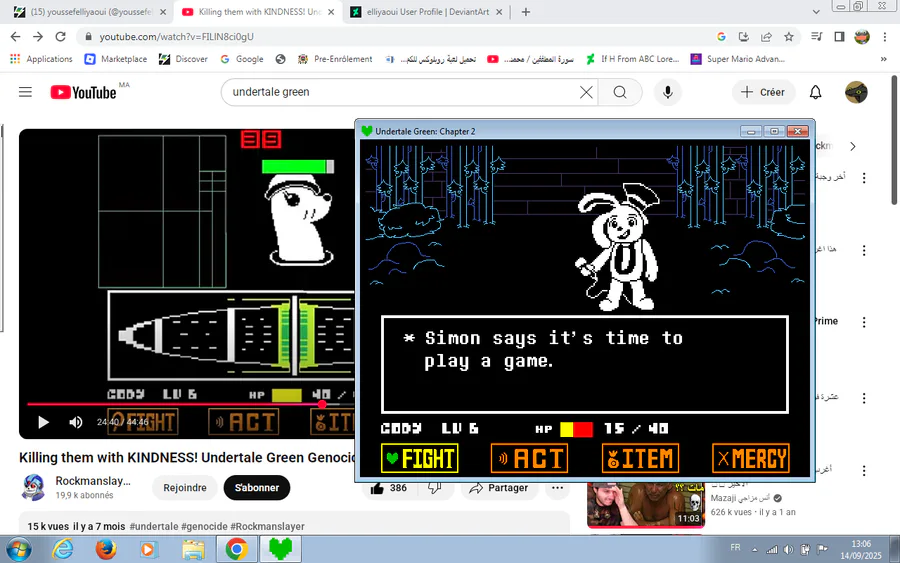Viewport: 900px width, 563px height.
Task: Open the file explorer folder on the taskbar
Action: [193, 549]
